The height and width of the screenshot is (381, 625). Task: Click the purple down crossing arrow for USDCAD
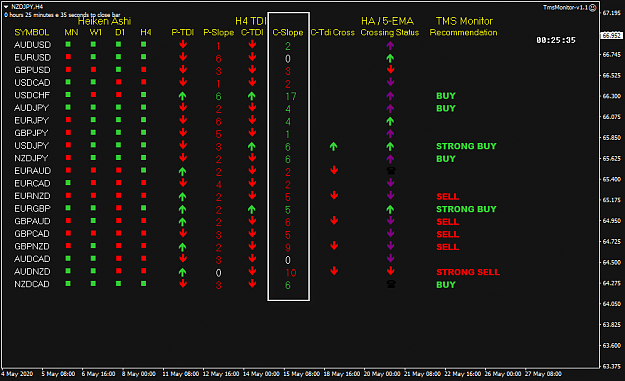tap(390, 82)
